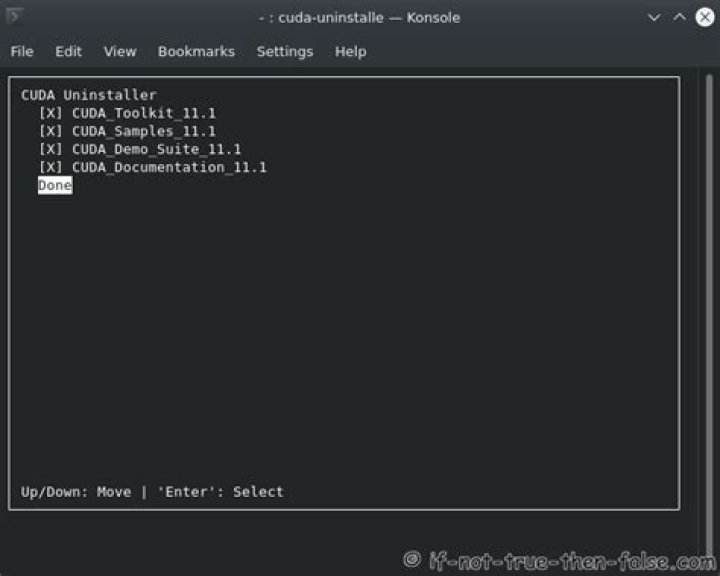Open the View menu
The height and width of the screenshot is (576, 720).
pos(120,51)
